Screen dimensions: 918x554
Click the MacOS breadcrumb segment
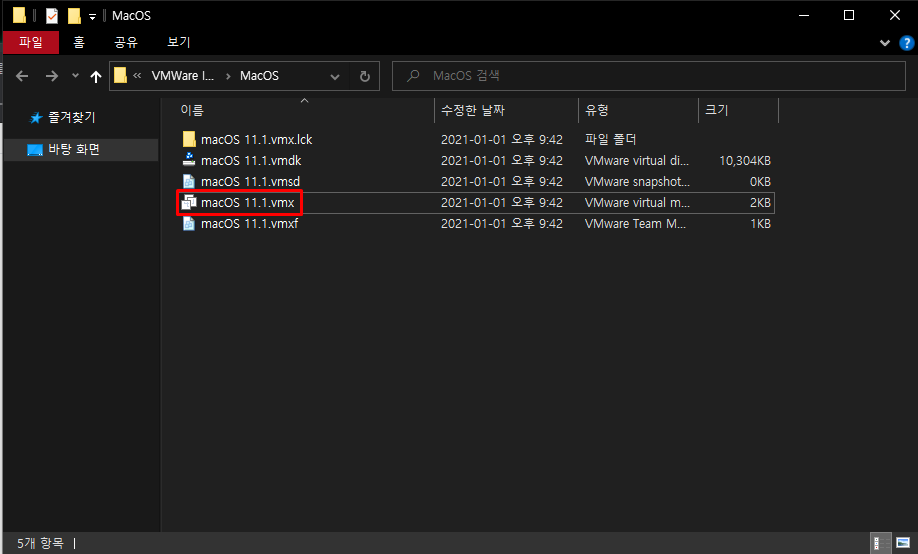coord(259,76)
